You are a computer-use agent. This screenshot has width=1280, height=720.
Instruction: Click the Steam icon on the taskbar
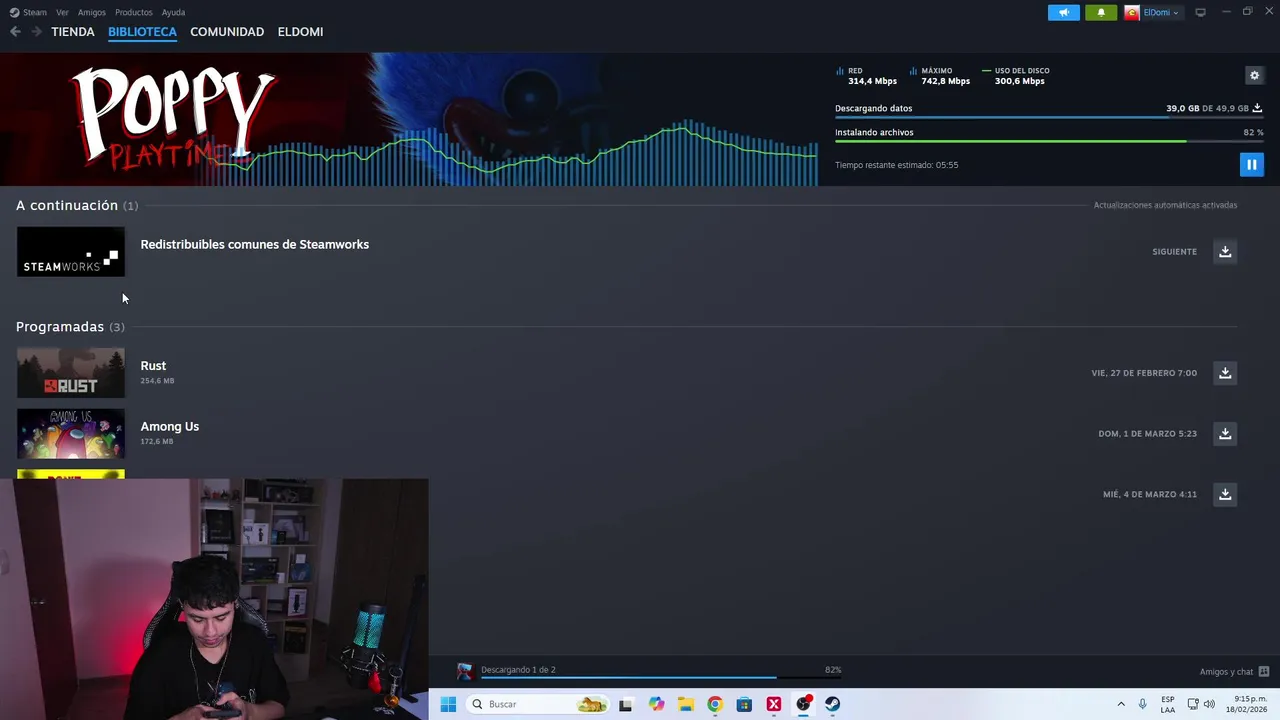[833, 704]
